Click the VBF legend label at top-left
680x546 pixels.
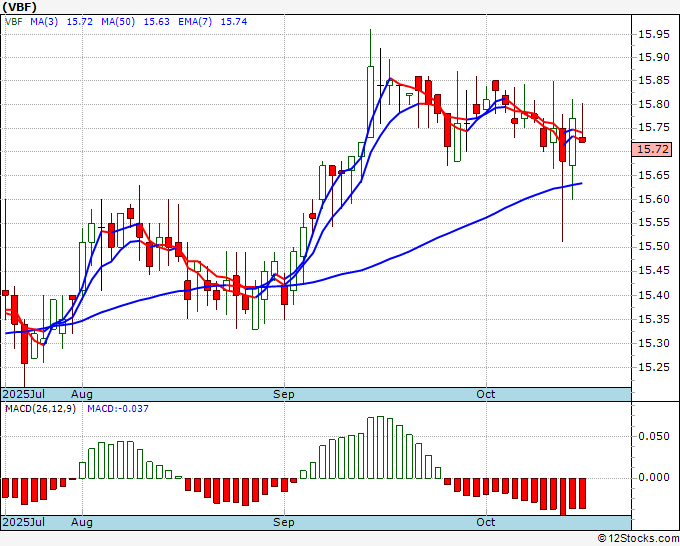pyautogui.click(x=13, y=21)
